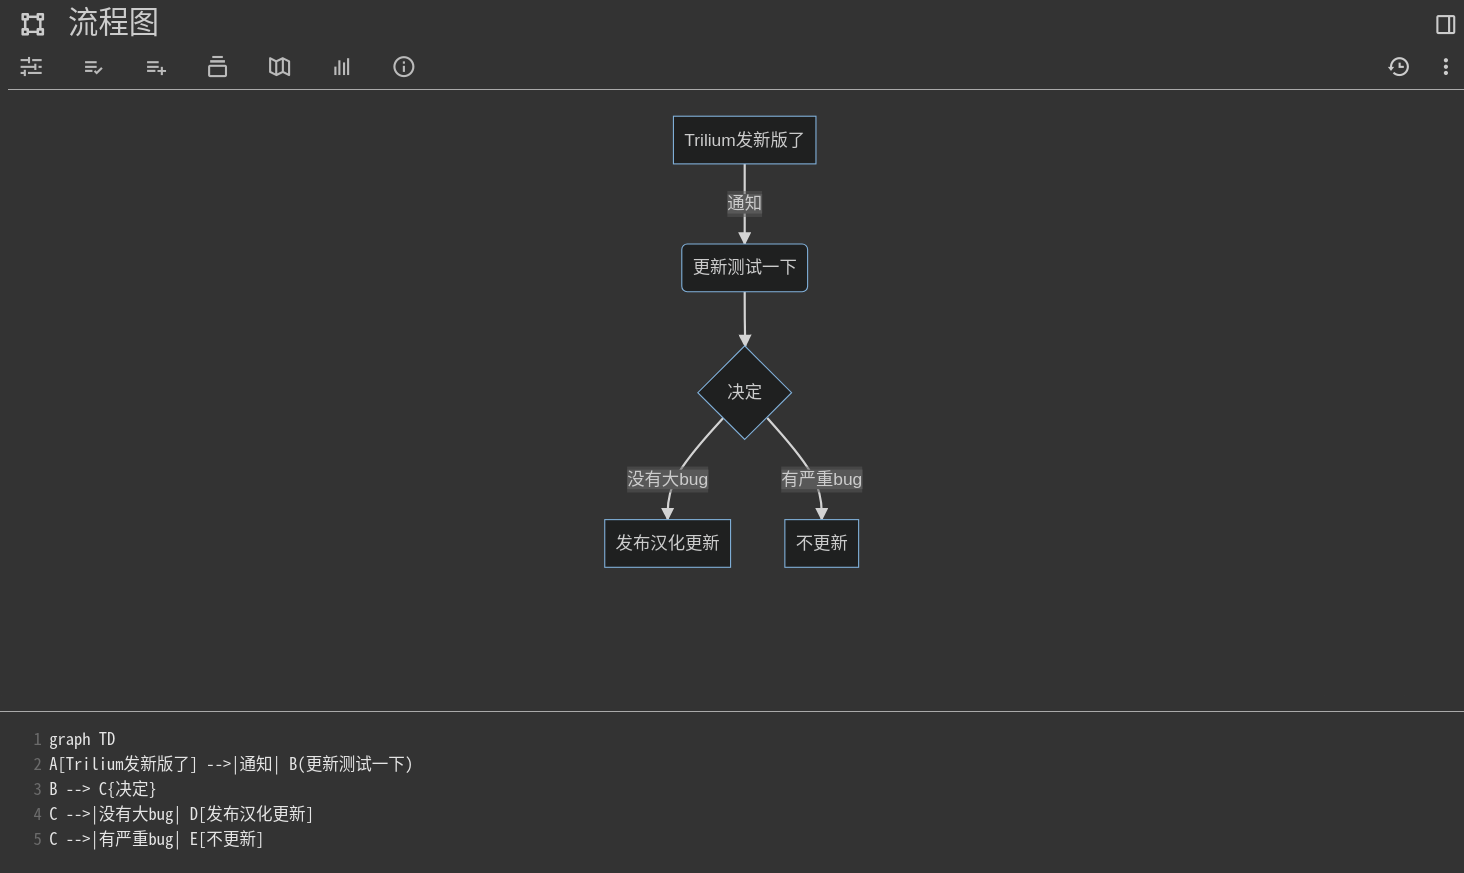The image size is (1464, 873).
Task: Click code line 5 ending with E[不更新]
Action: (x=156, y=839)
